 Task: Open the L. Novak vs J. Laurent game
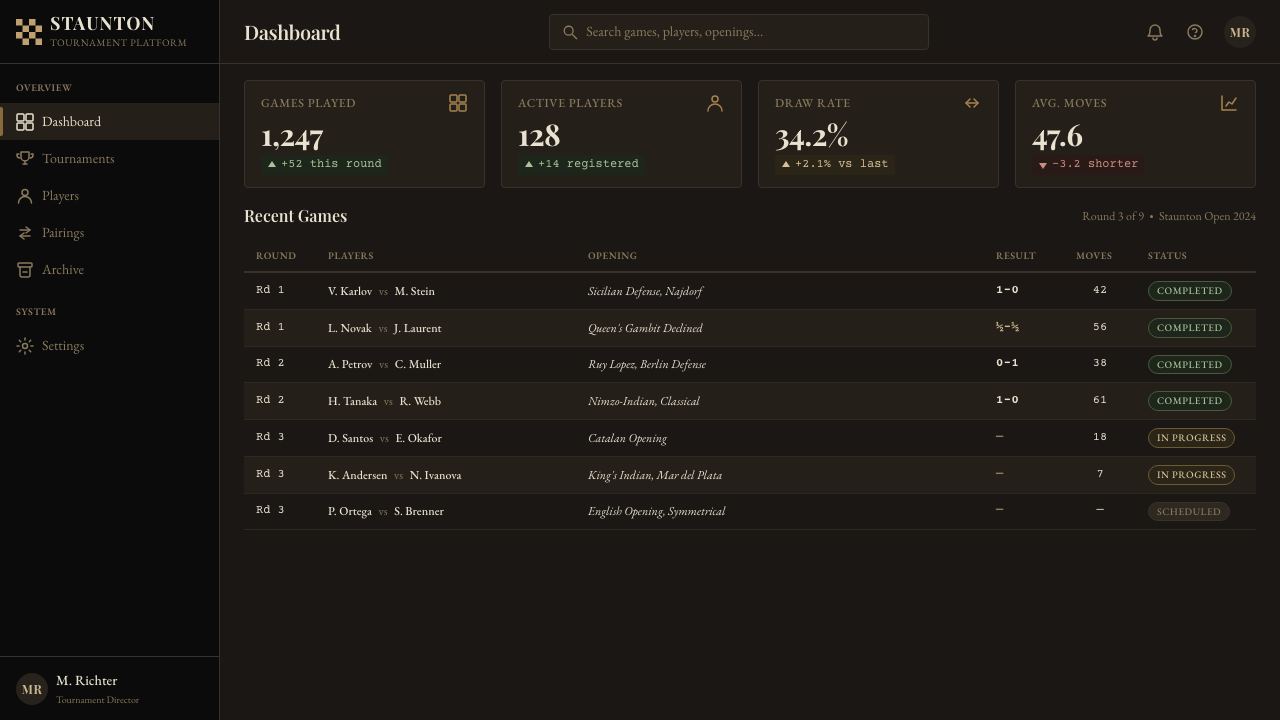coord(750,328)
